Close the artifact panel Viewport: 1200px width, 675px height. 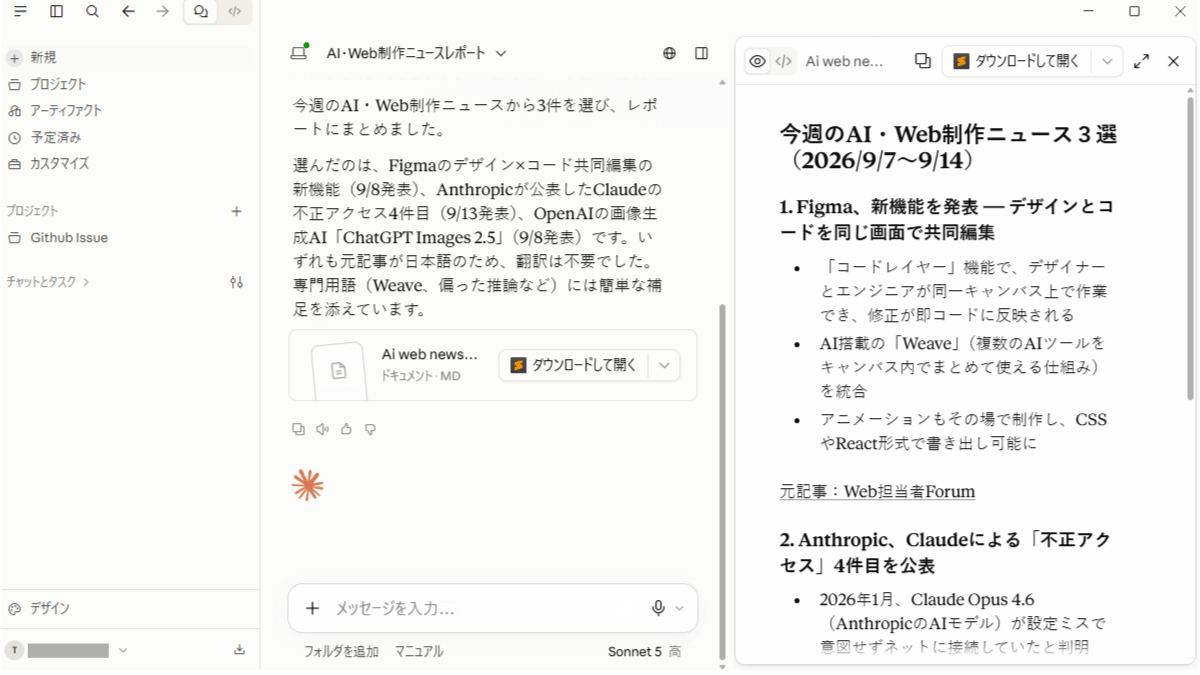(1174, 61)
